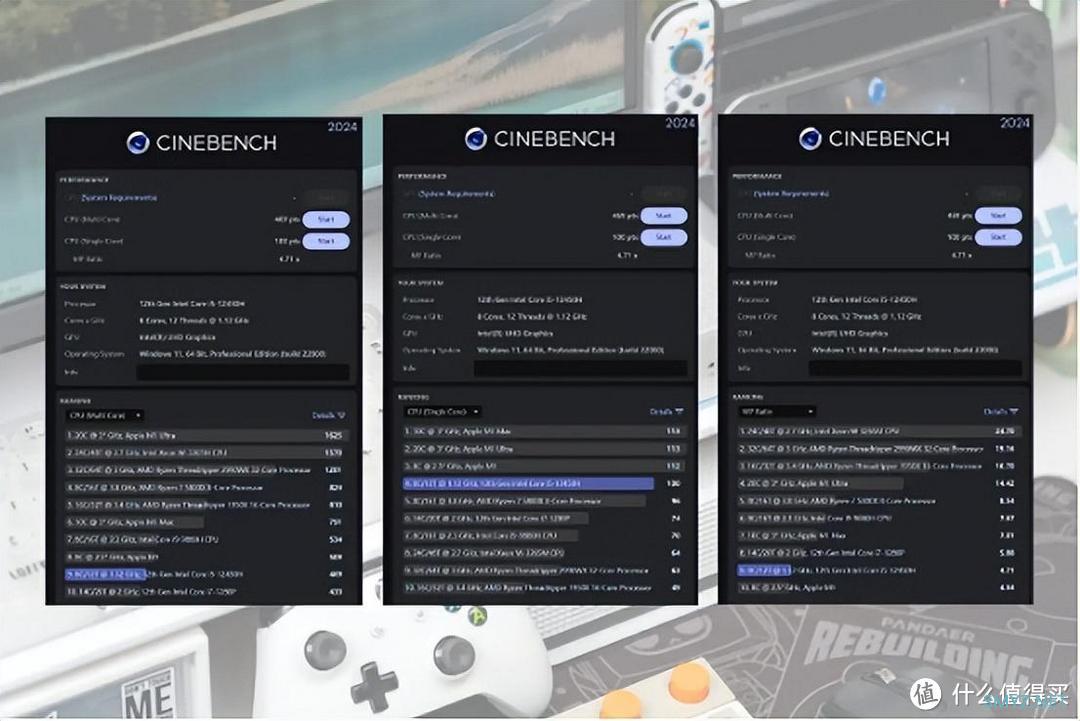Start the CPU Multi Core test in left window
1080x721 pixels.
pyautogui.click(x=326, y=219)
